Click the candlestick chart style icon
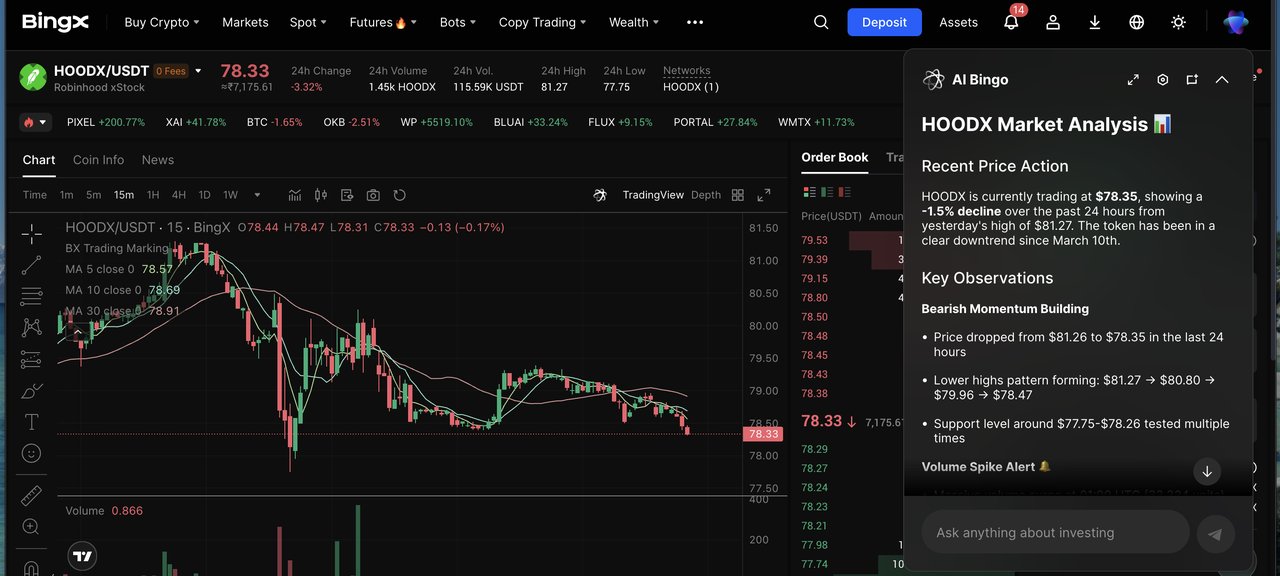This screenshot has width=1280, height=576. pyautogui.click(x=321, y=195)
